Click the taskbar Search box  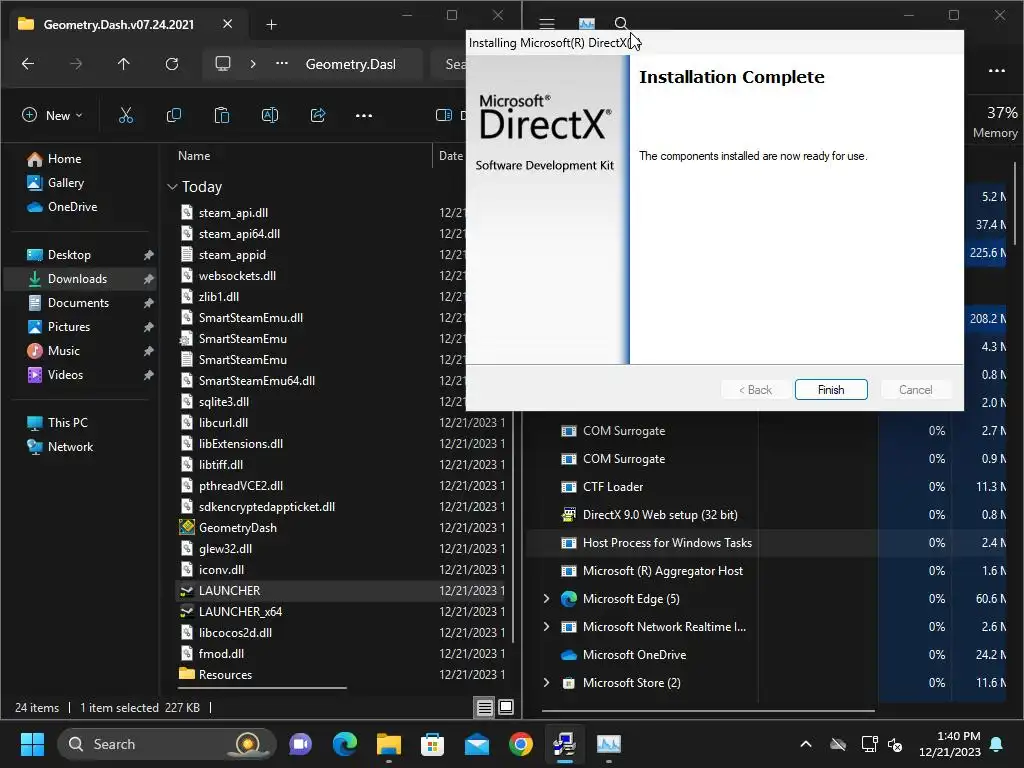167,744
